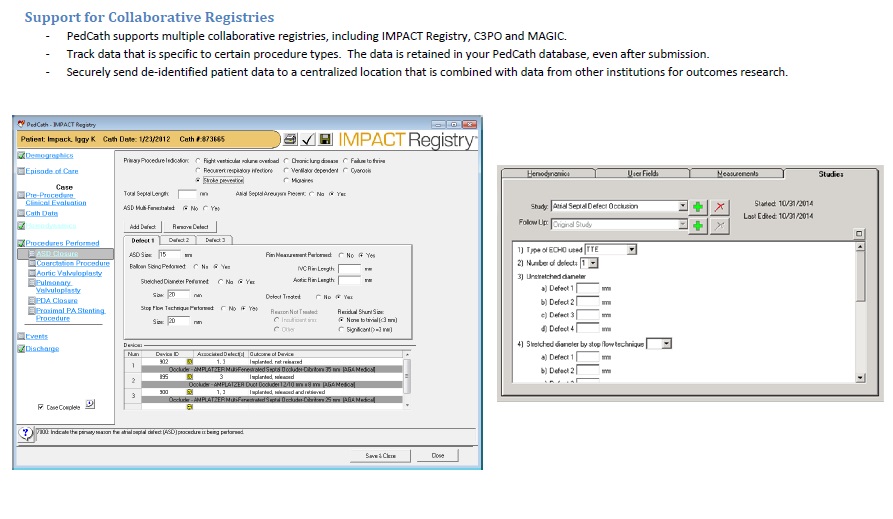Viewport: 893px width, 519px height.
Task: Open the Study dropdown Atrial Septal Defect Occlusion
Action: 682,206
